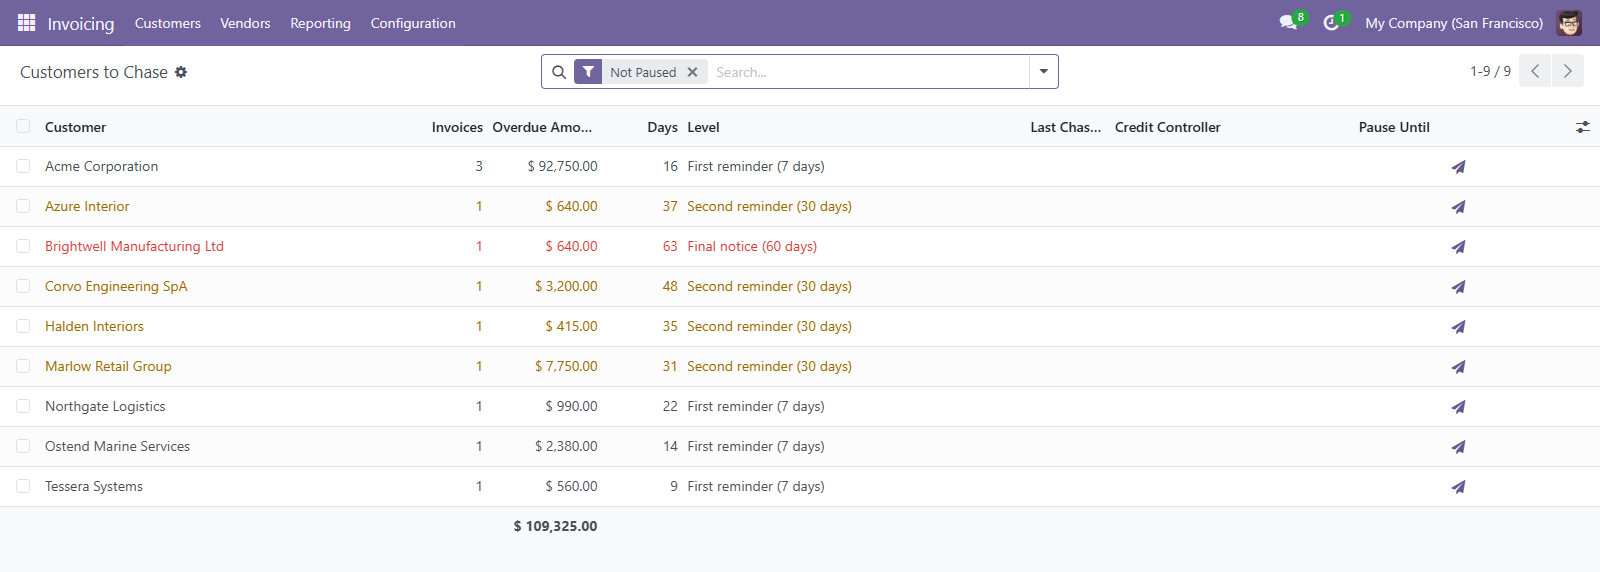Click the $ 109,325.00 total

click(x=555, y=526)
